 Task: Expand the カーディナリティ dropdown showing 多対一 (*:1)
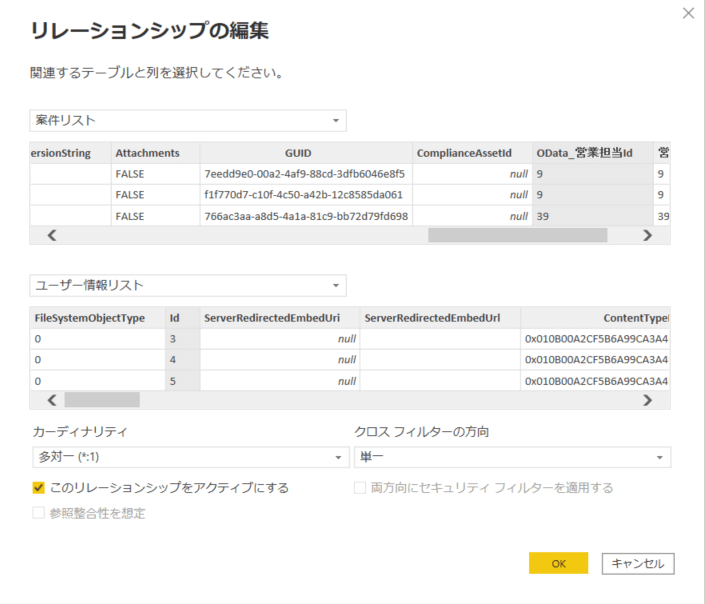(x=191, y=457)
